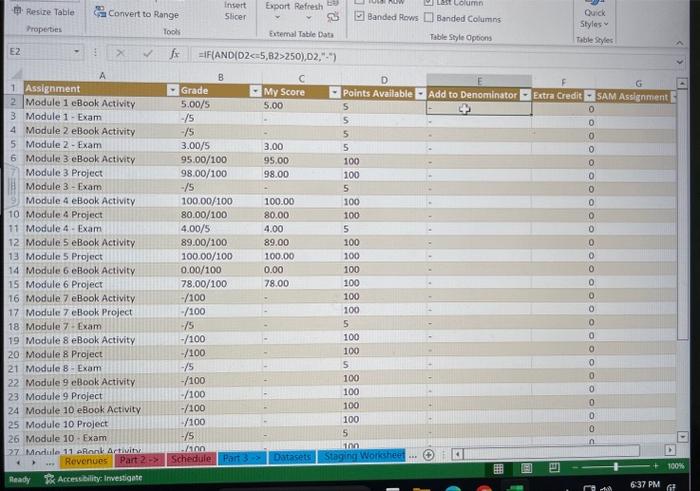
Task: Switch to Normal view icon
Action: [498, 469]
